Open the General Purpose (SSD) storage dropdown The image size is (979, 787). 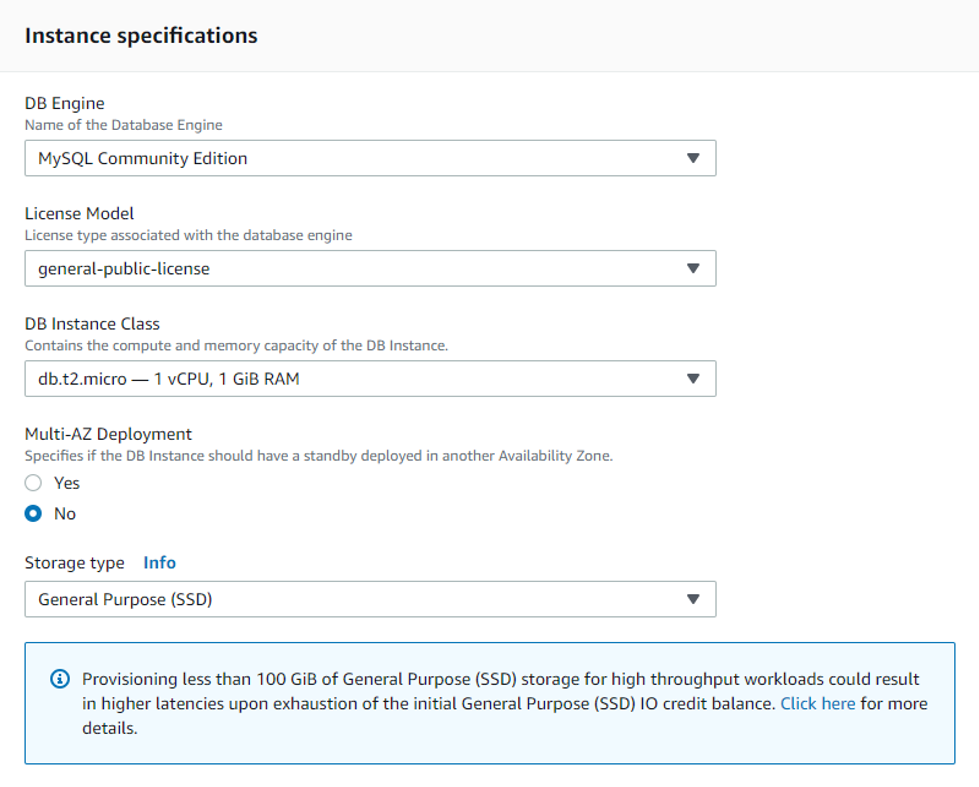click(x=370, y=599)
